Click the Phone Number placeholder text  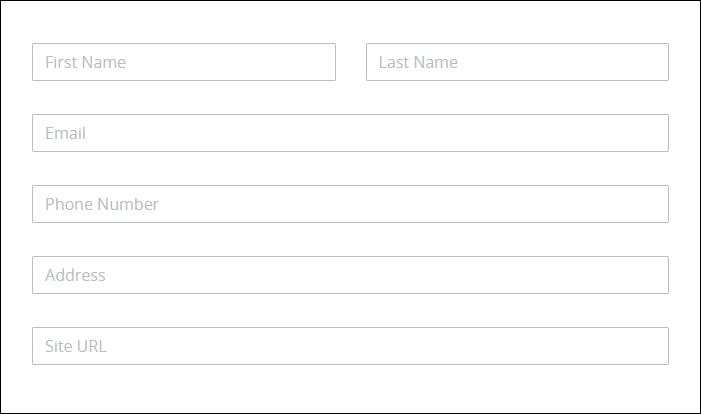coord(102,204)
